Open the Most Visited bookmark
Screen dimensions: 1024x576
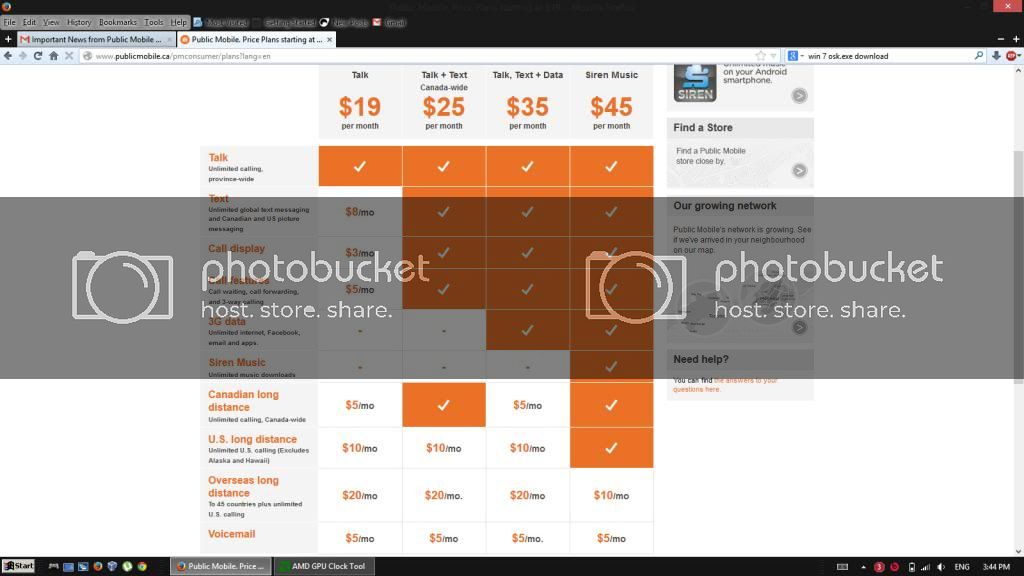(221, 22)
